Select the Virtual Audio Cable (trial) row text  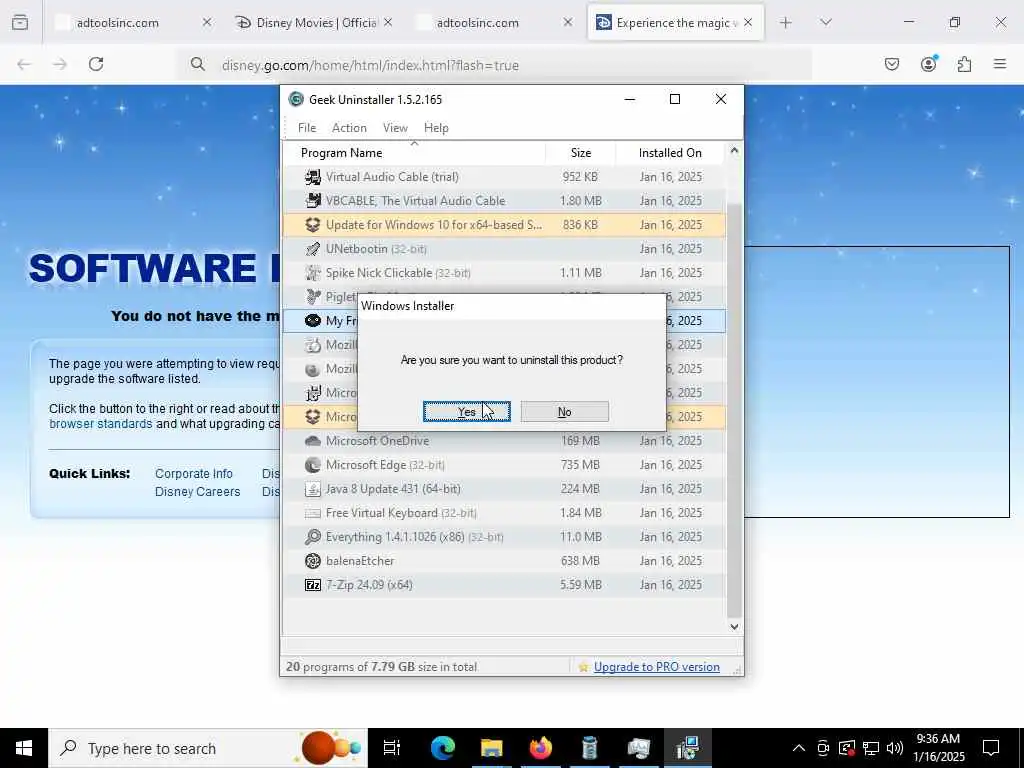pos(392,177)
